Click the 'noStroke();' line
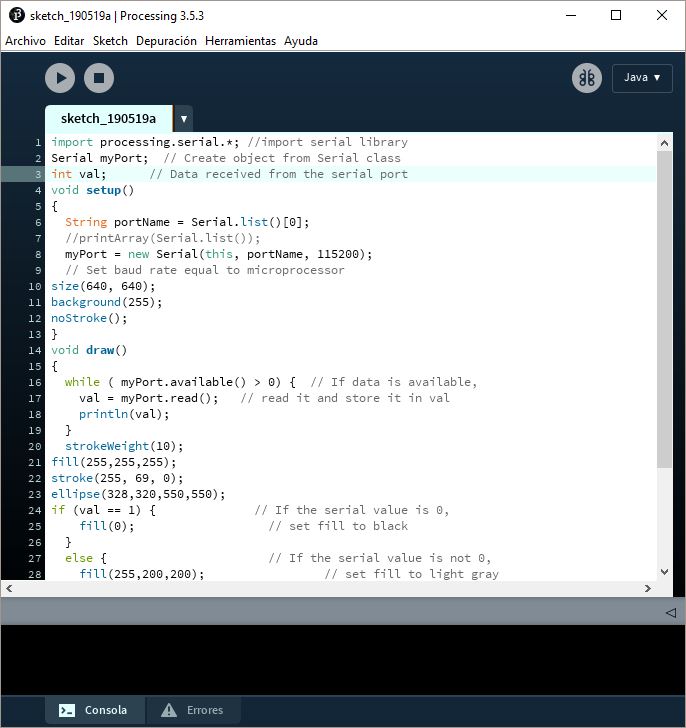Viewport: 686px width, 728px height. (x=89, y=318)
